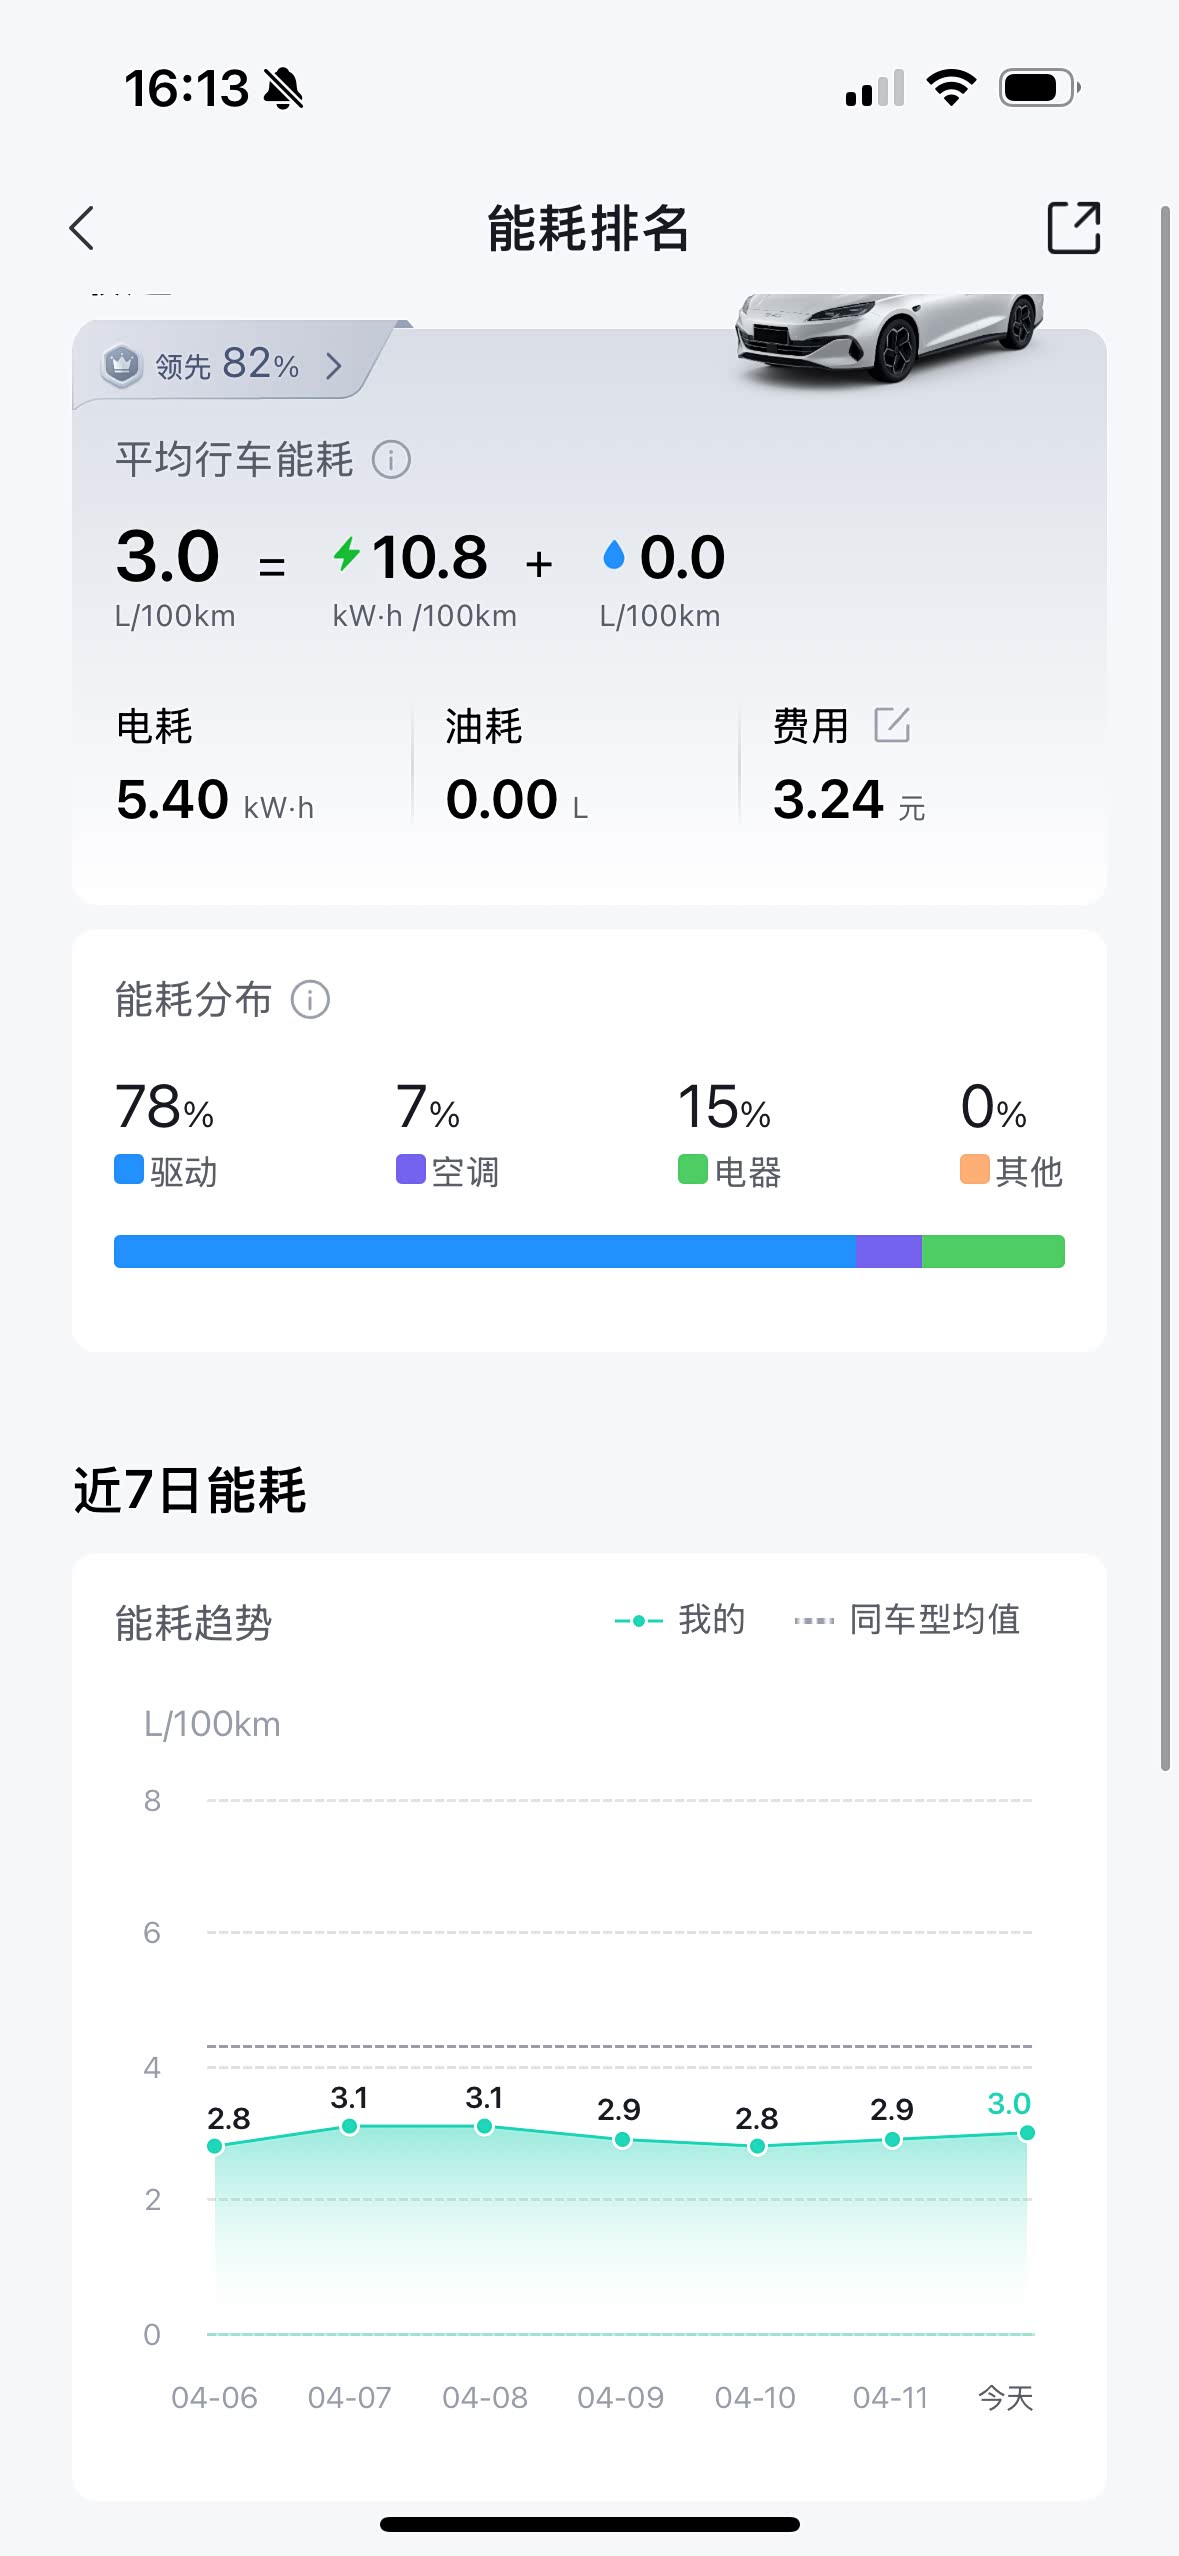Viewport: 1179px width, 2556px height.
Task: Tap the green 电器 segment of bar
Action: click(993, 1251)
